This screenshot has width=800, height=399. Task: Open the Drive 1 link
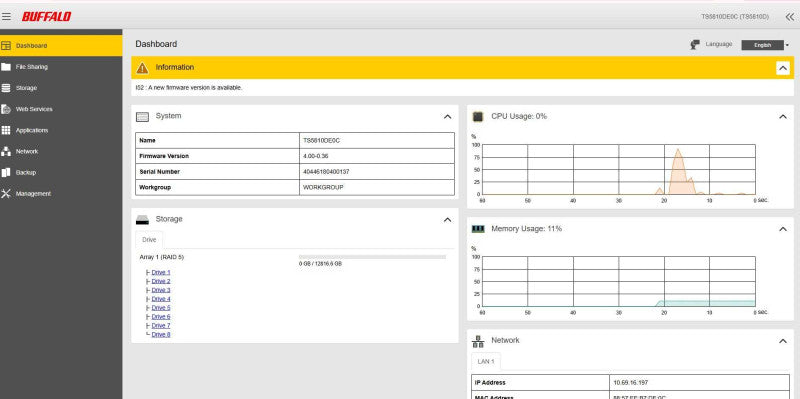tap(161, 272)
